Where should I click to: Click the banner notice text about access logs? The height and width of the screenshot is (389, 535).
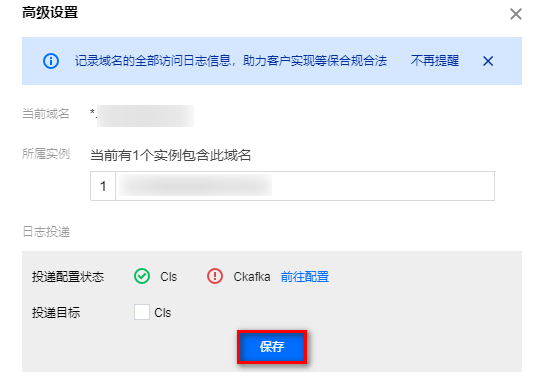(x=231, y=61)
